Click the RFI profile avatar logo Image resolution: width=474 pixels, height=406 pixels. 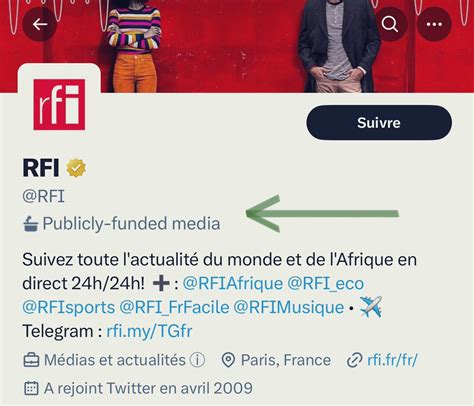point(59,104)
